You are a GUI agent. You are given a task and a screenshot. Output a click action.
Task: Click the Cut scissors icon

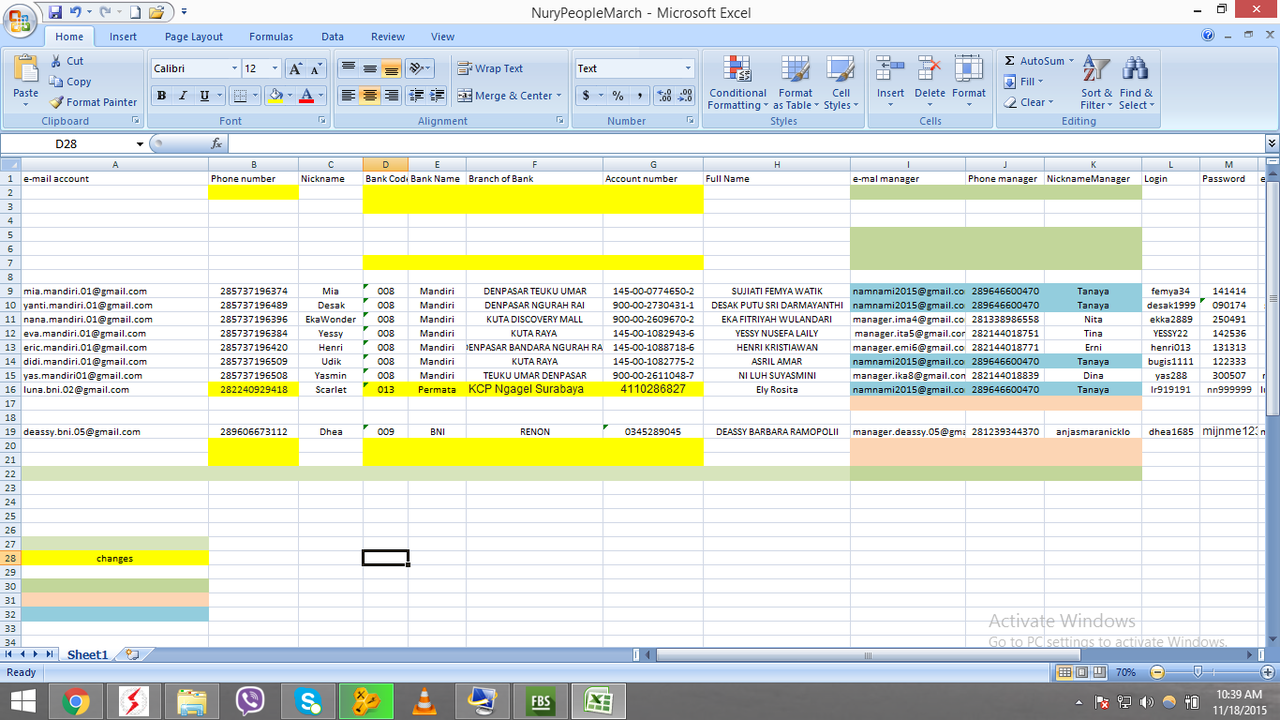tap(56, 61)
